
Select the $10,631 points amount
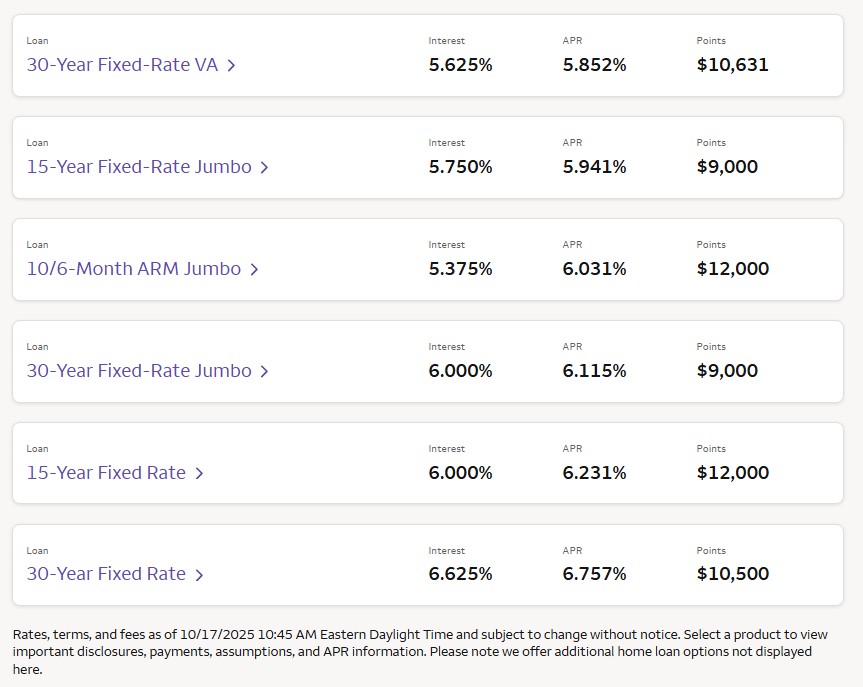coord(732,66)
